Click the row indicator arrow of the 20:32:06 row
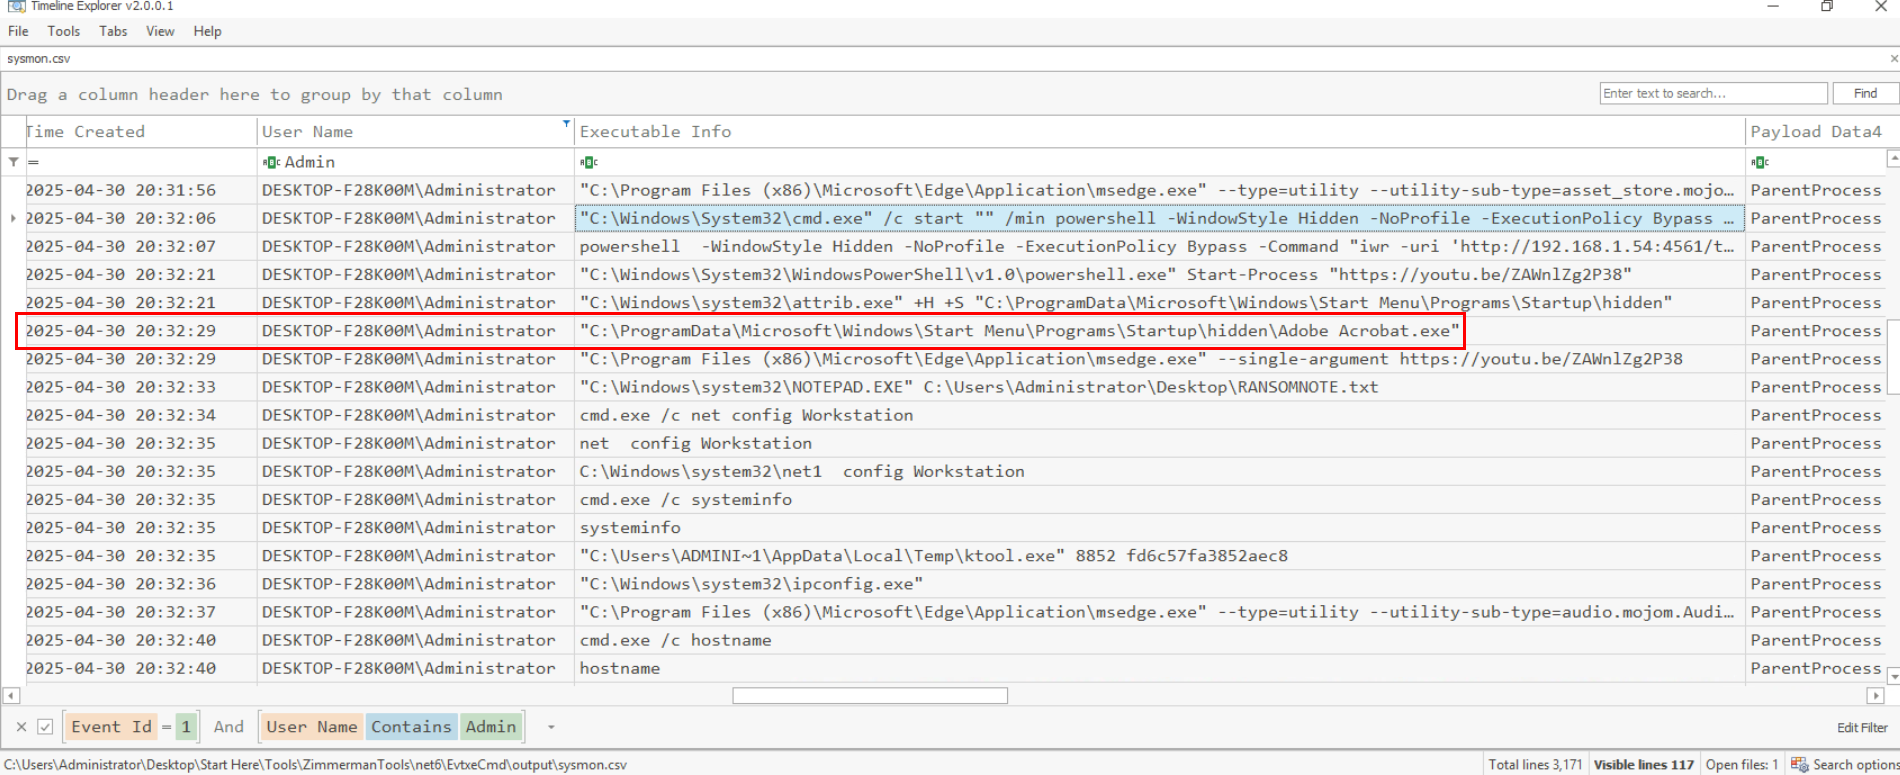This screenshot has width=1900, height=775. (13, 218)
